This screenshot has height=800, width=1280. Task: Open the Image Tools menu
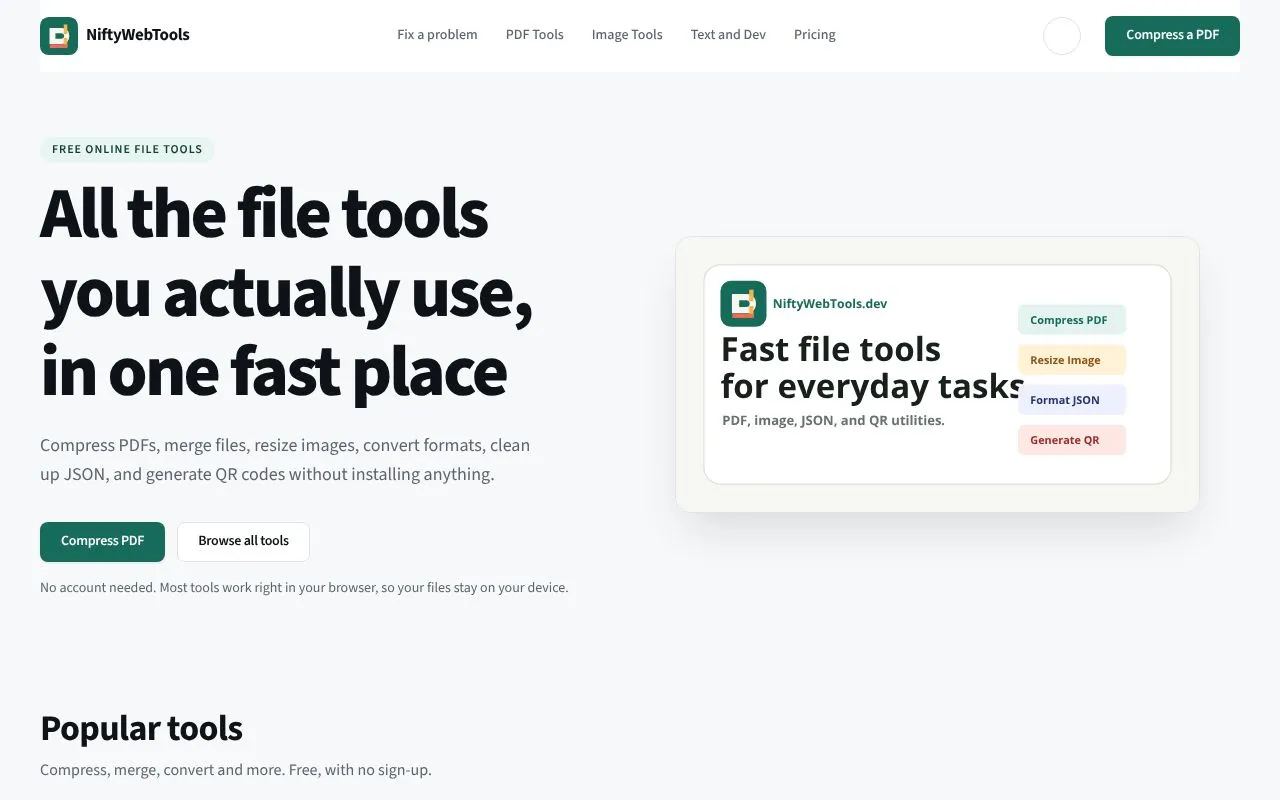pyautogui.click(x=627, y=35)
